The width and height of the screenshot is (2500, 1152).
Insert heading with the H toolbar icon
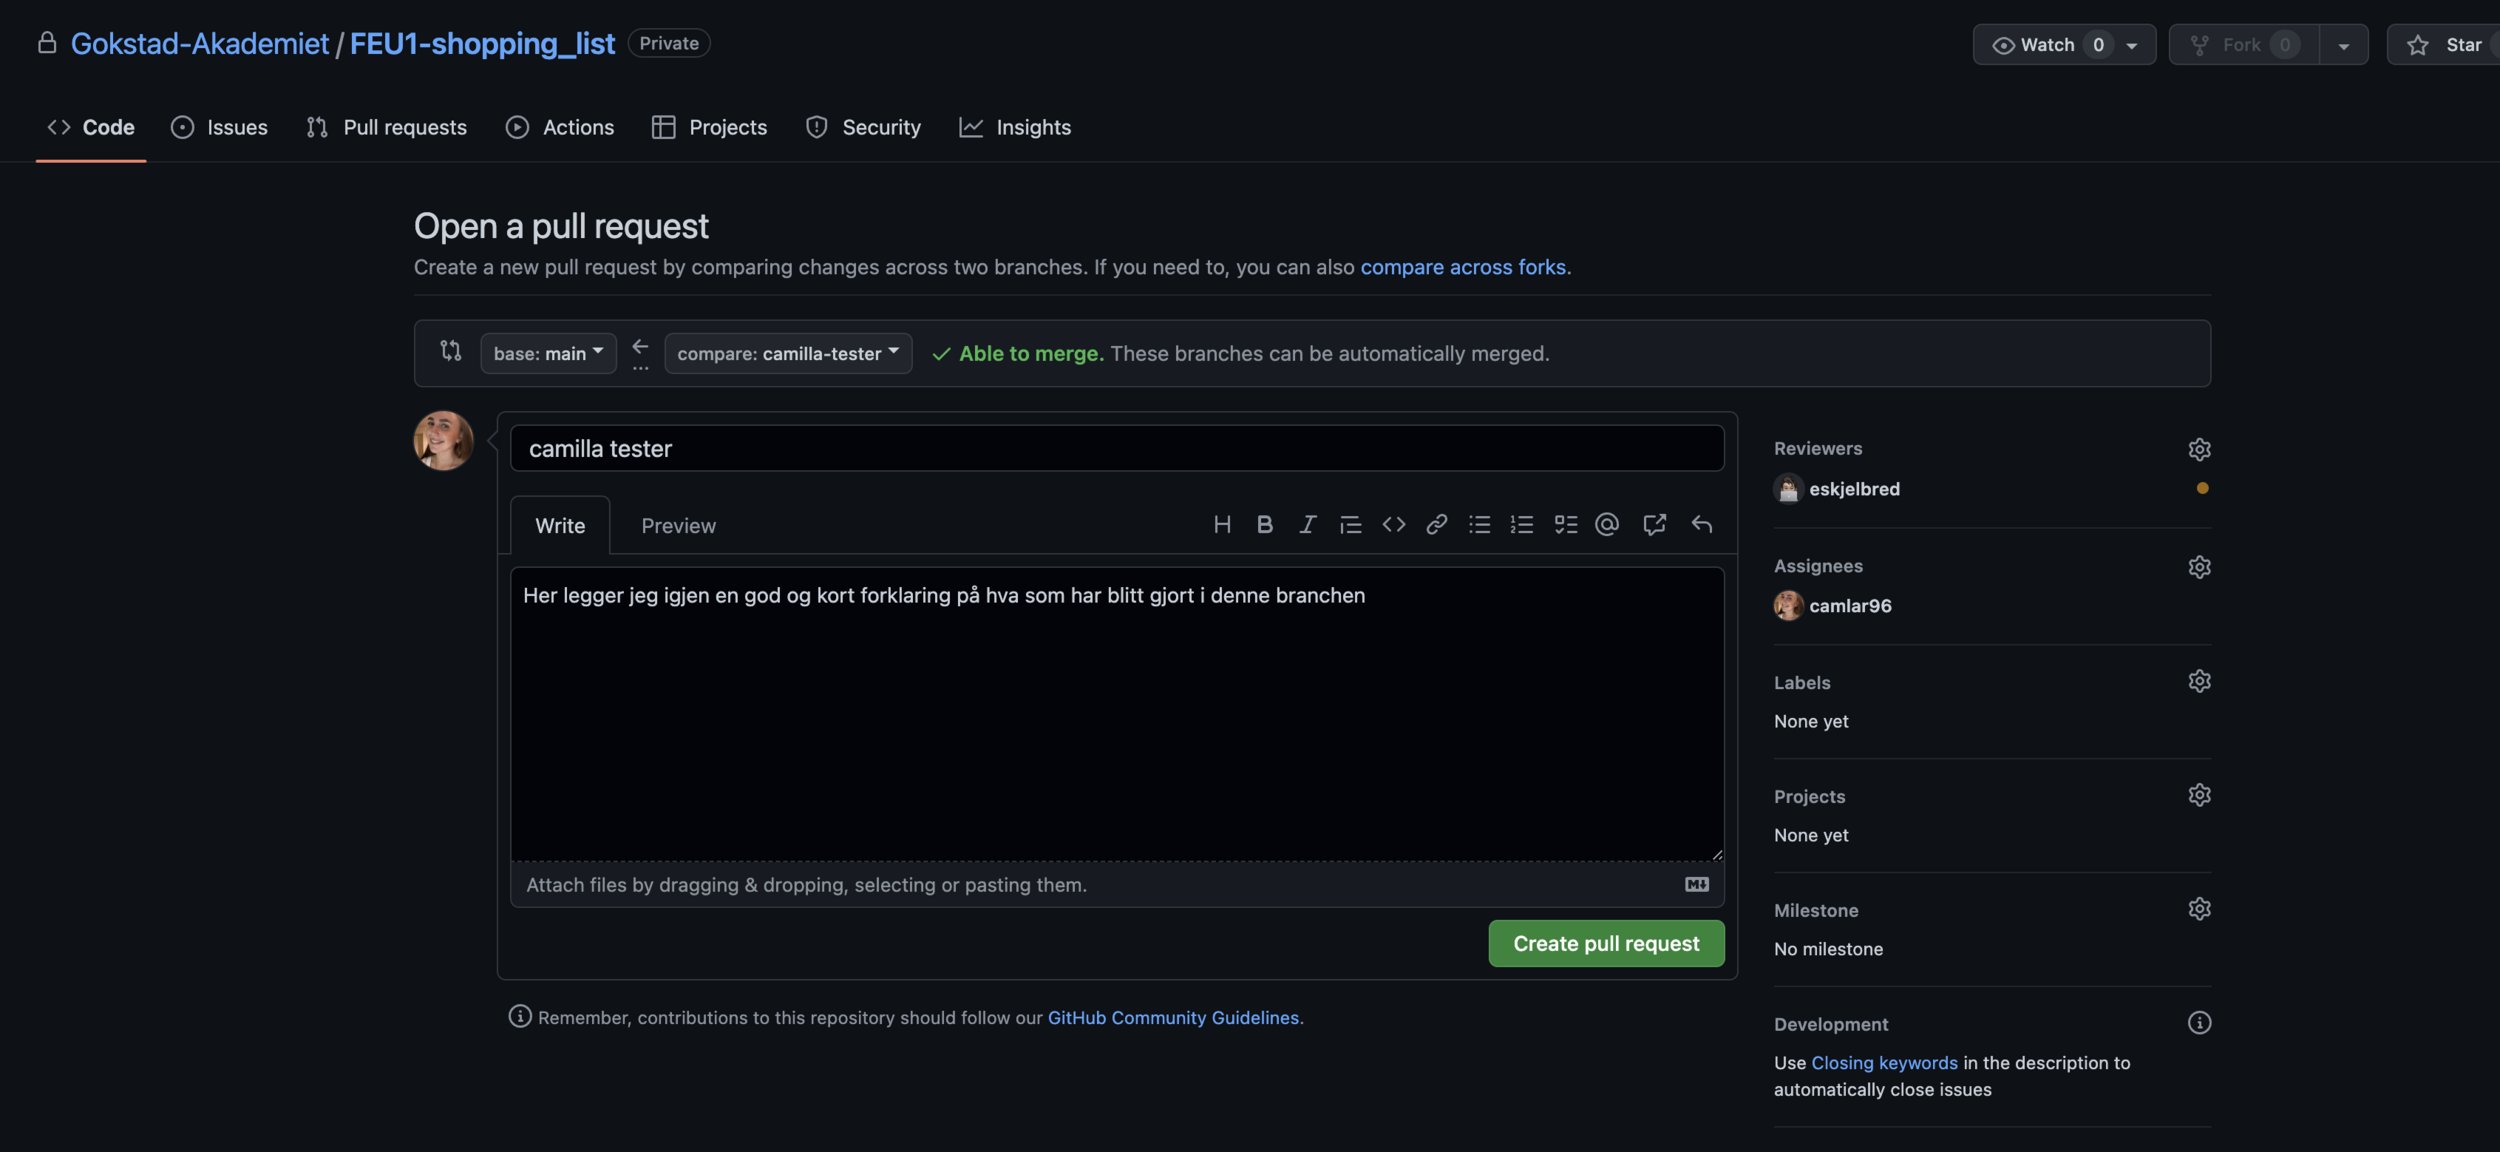point(1221,525)
